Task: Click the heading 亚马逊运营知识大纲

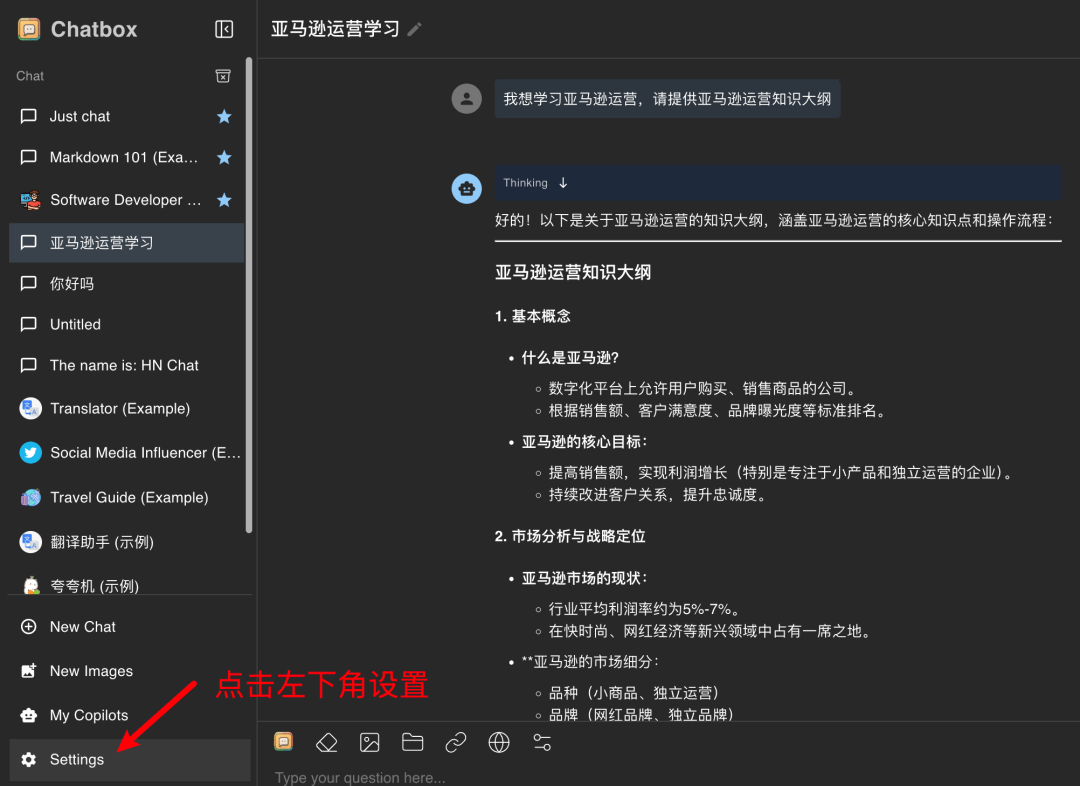Action: coord(573,273)
